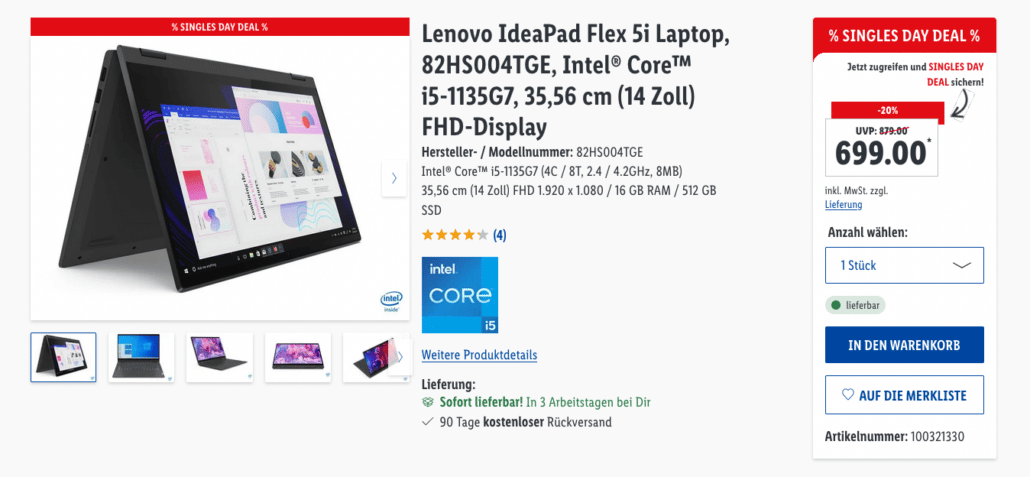Open the (4) reviews count link
Image resolution: width=1030 pixels, height=477 pixels.
499,235
